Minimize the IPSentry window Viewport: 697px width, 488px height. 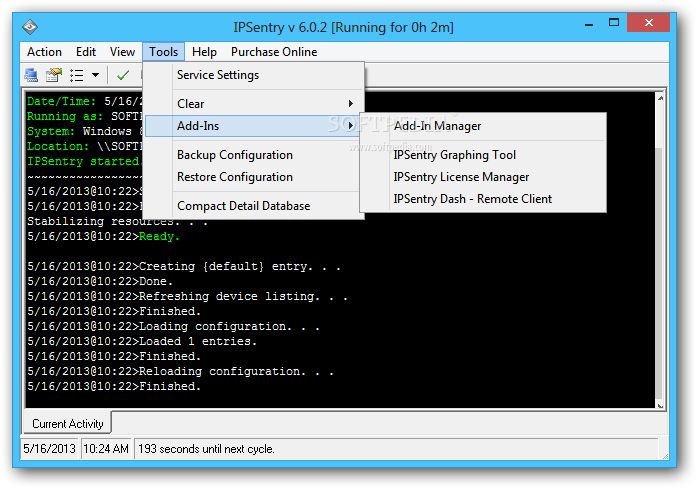click(589, 24)
